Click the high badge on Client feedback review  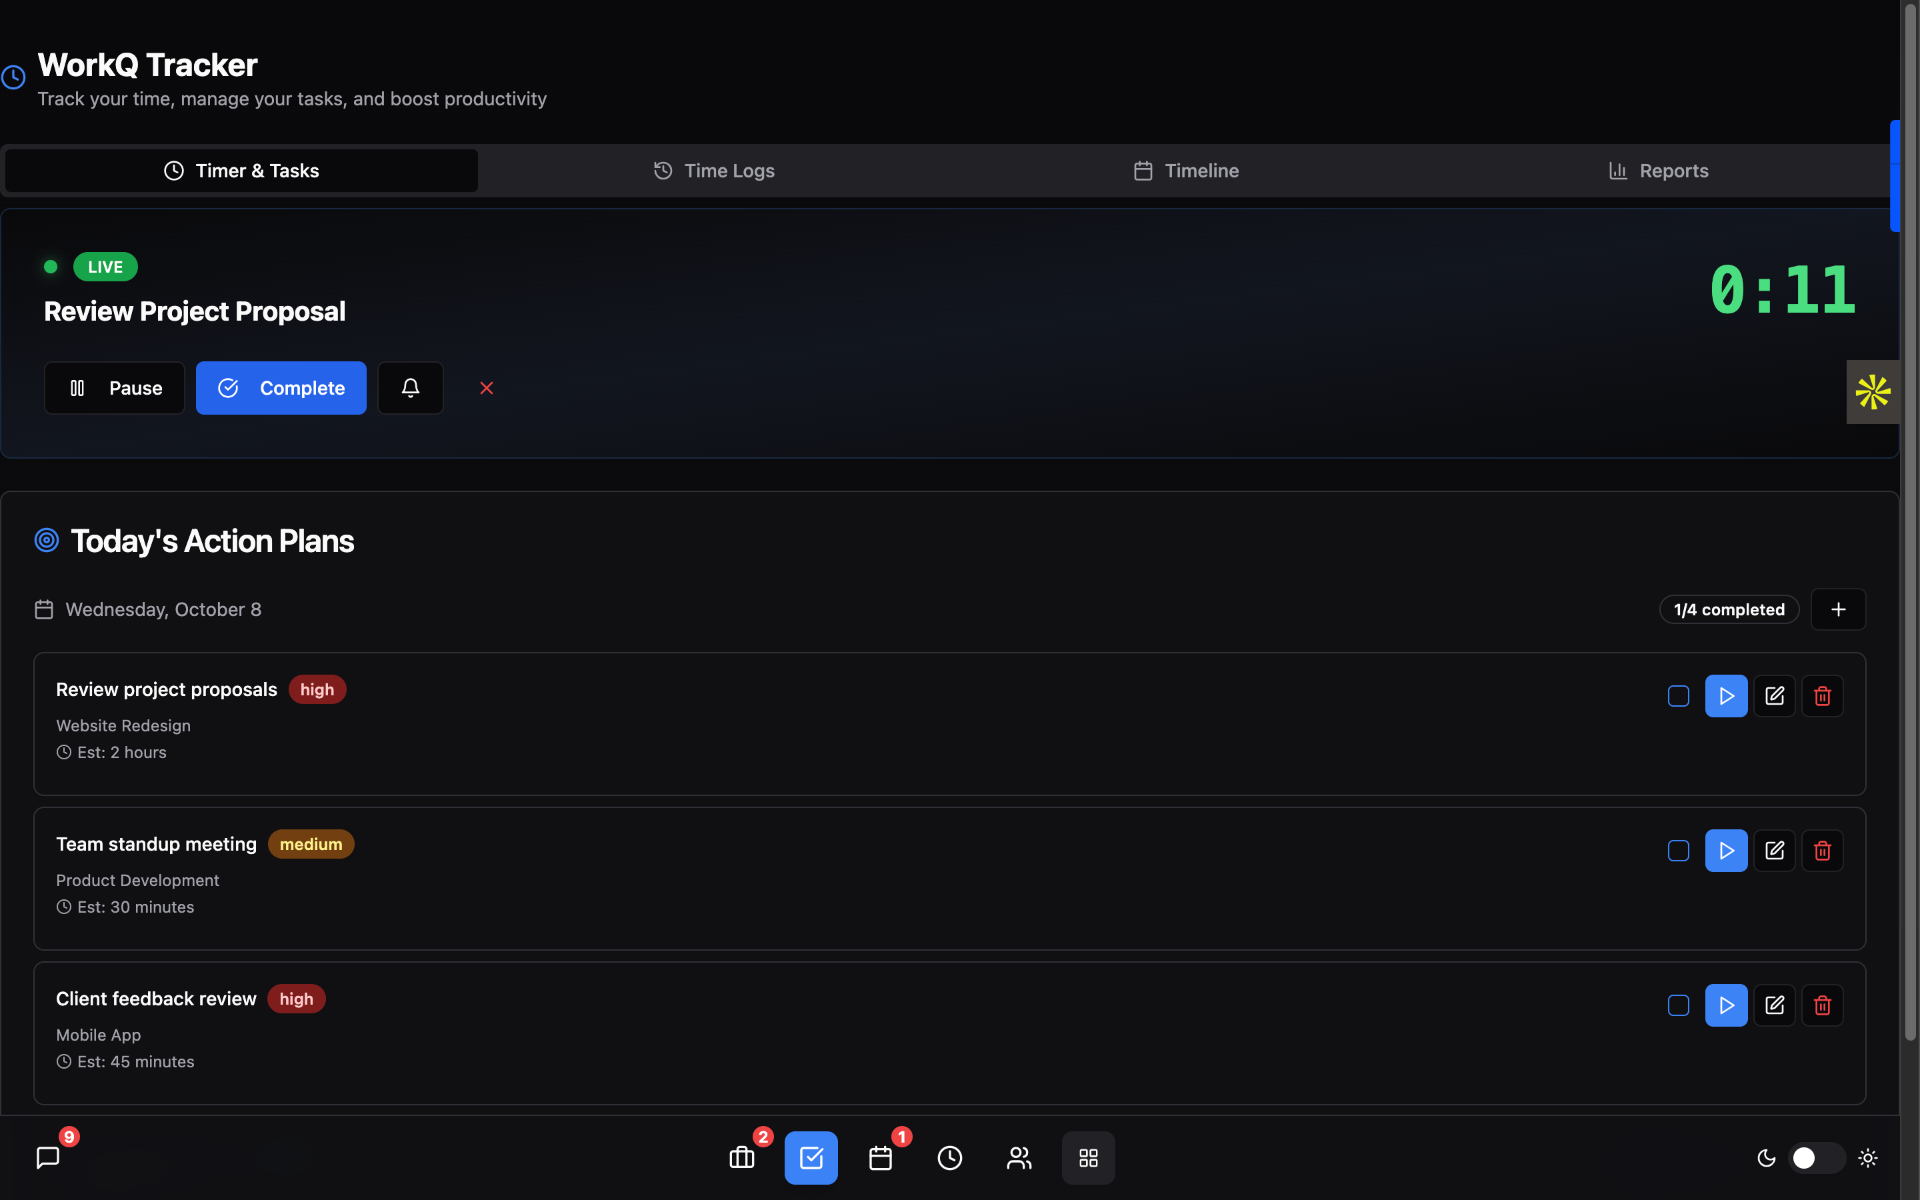296,999
